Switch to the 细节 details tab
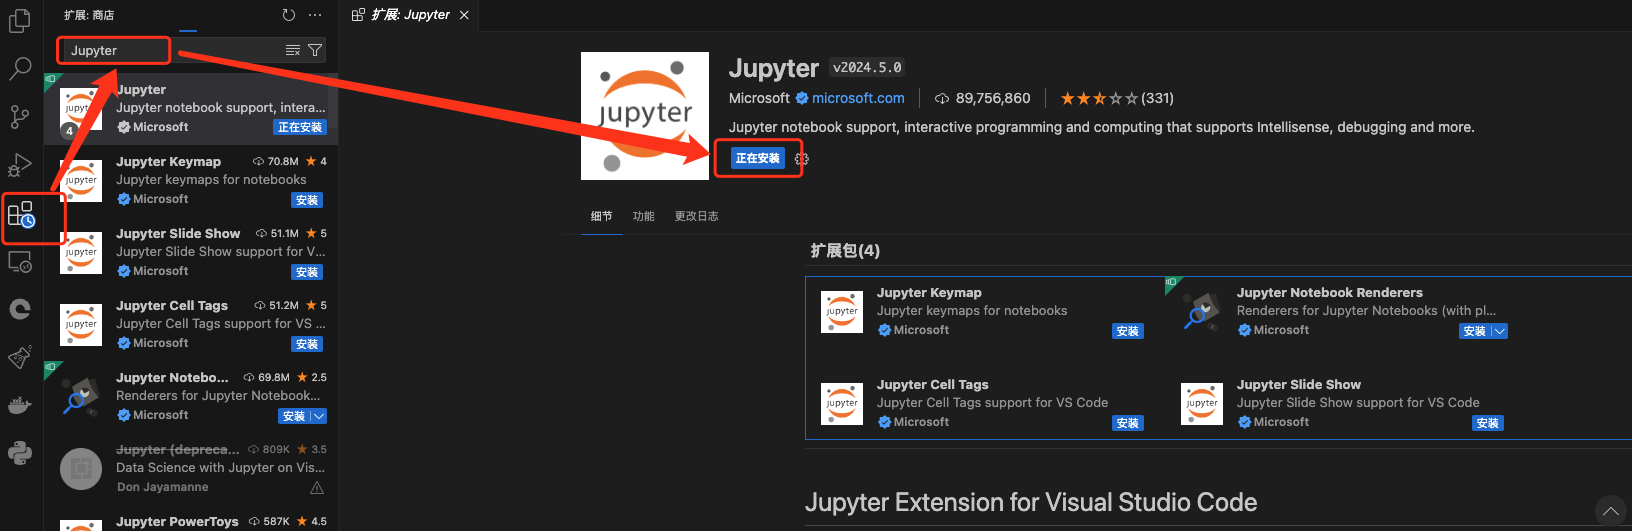Screen dimensions: 1632x531 tap(601, 216)
